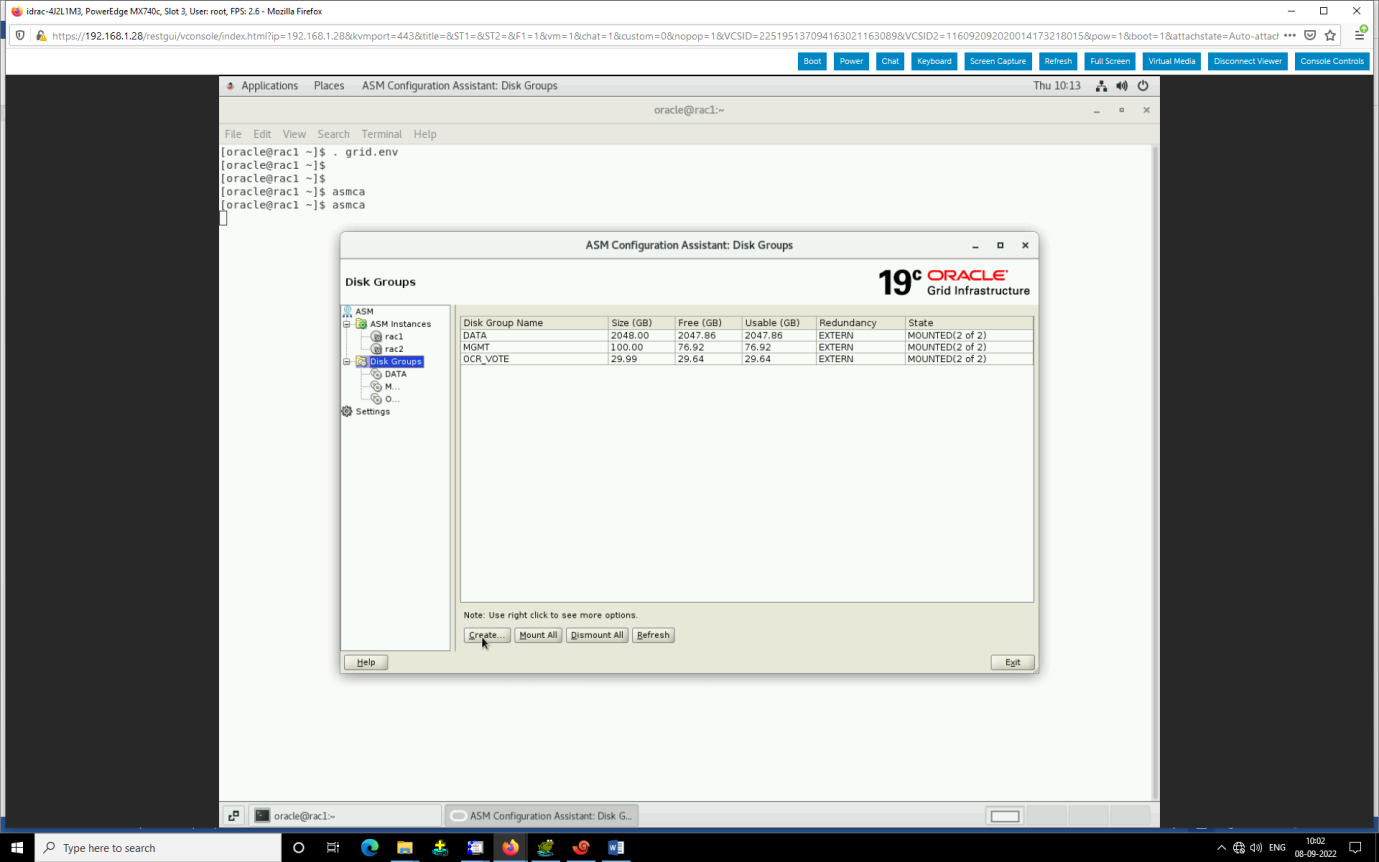Open Microsoft Word from taskbar
1379x862 pixels.
(x=616, y=847)
